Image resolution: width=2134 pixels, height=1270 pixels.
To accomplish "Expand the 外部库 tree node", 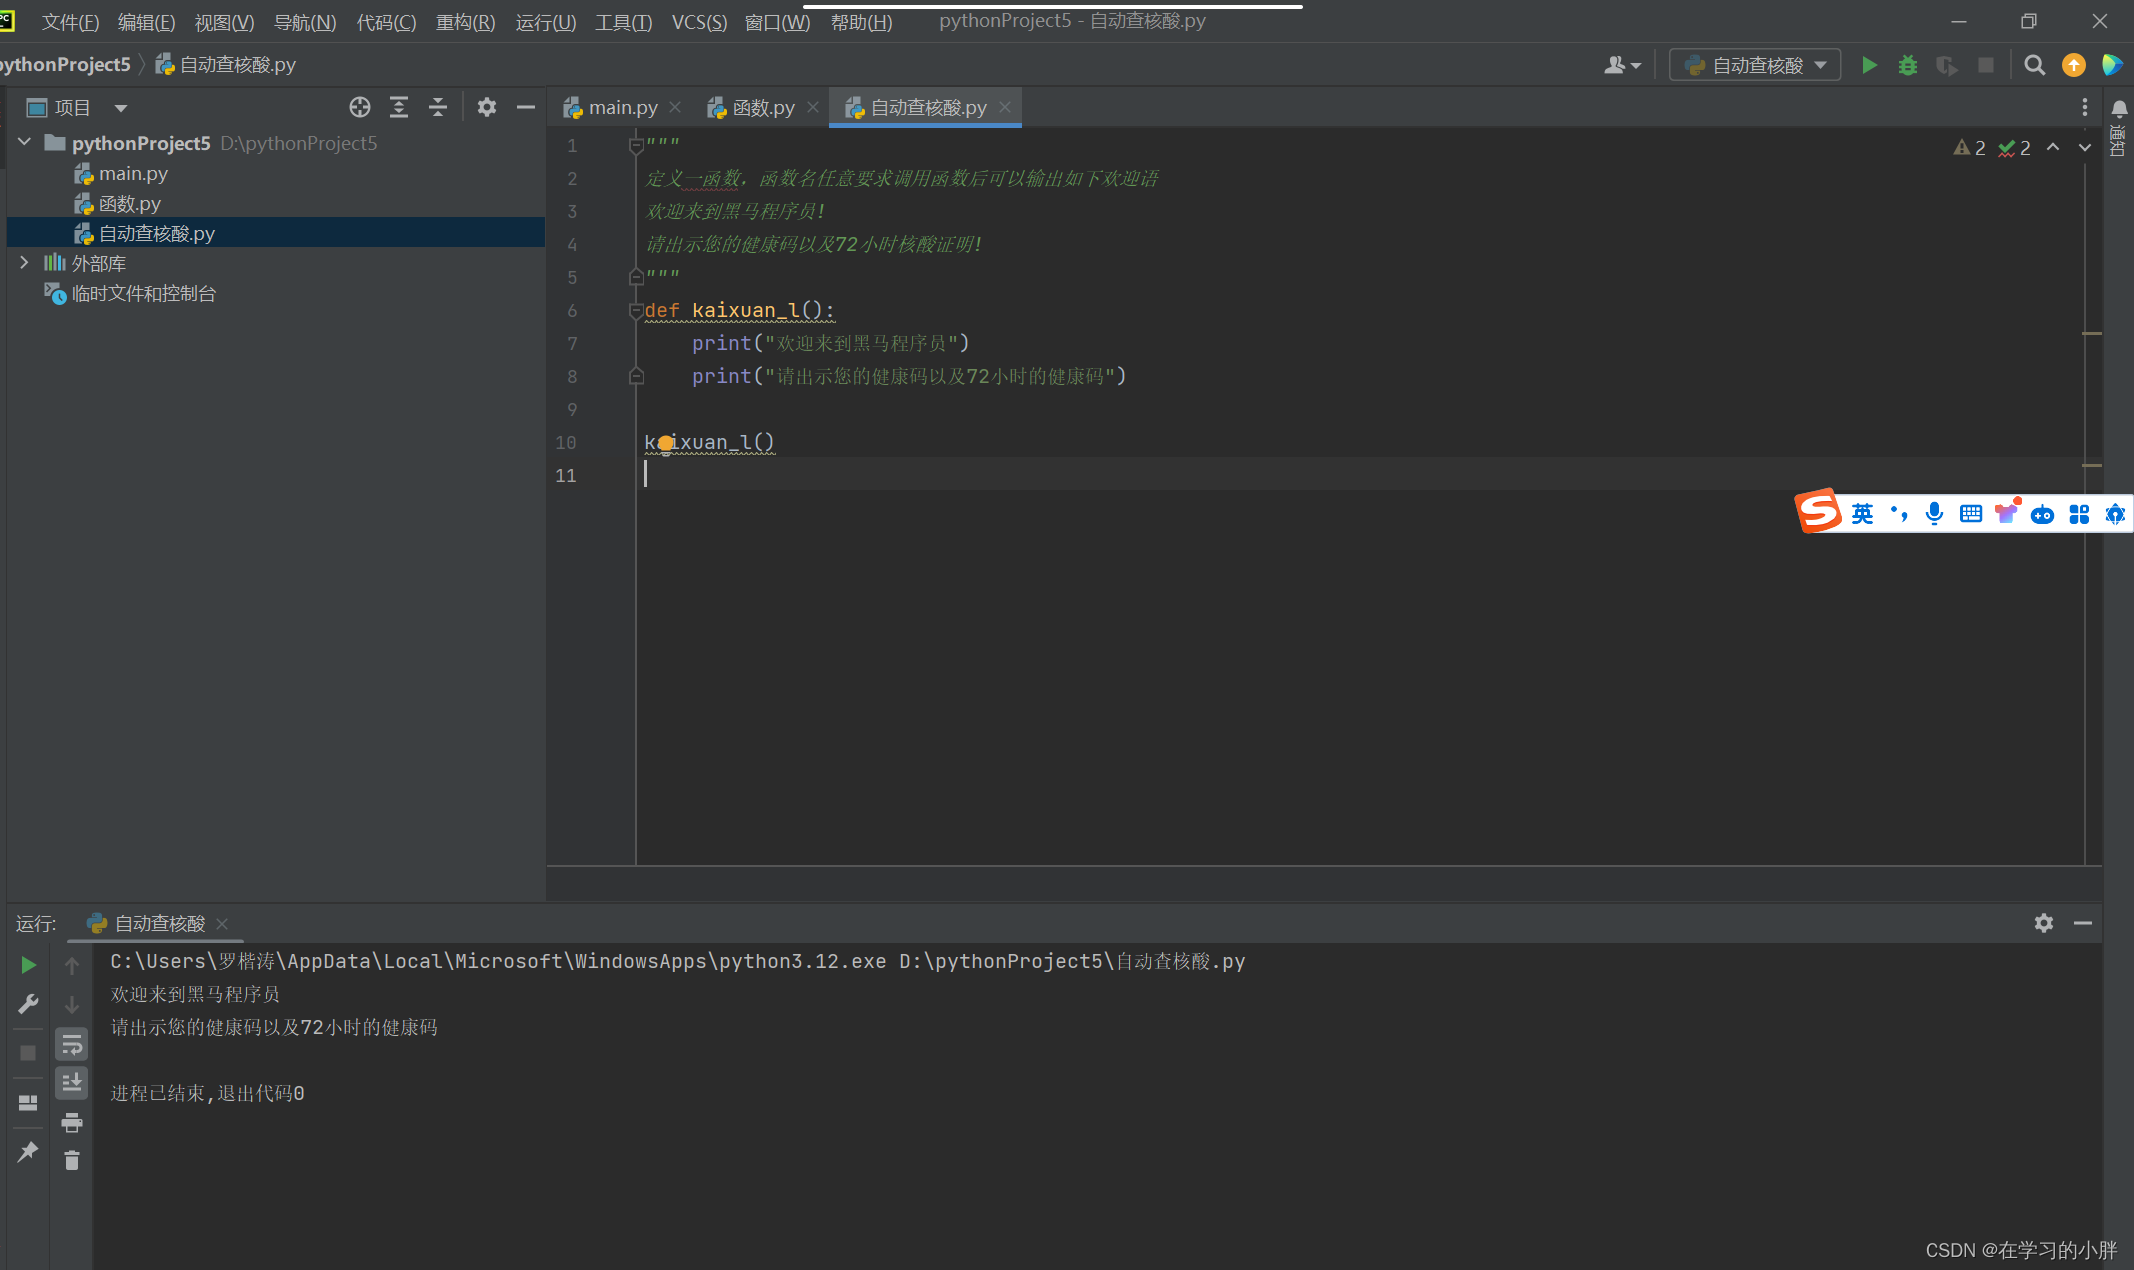I will pyautogui.click(x=24, y=263).
